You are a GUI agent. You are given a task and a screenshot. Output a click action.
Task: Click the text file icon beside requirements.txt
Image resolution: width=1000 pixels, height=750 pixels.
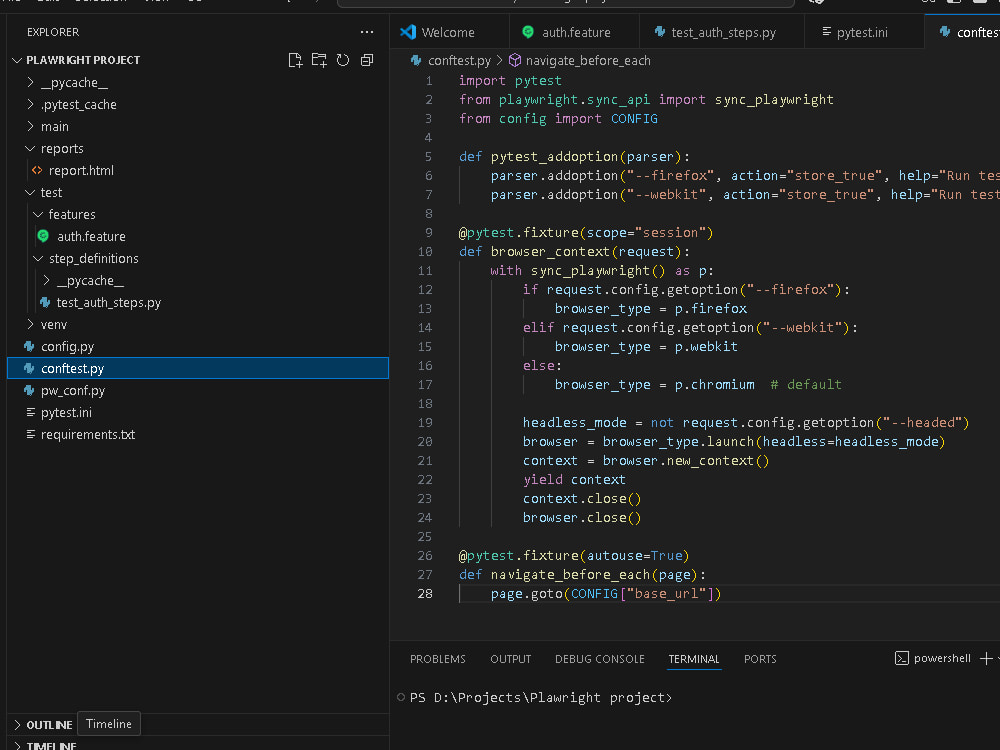tap(31, 434)
